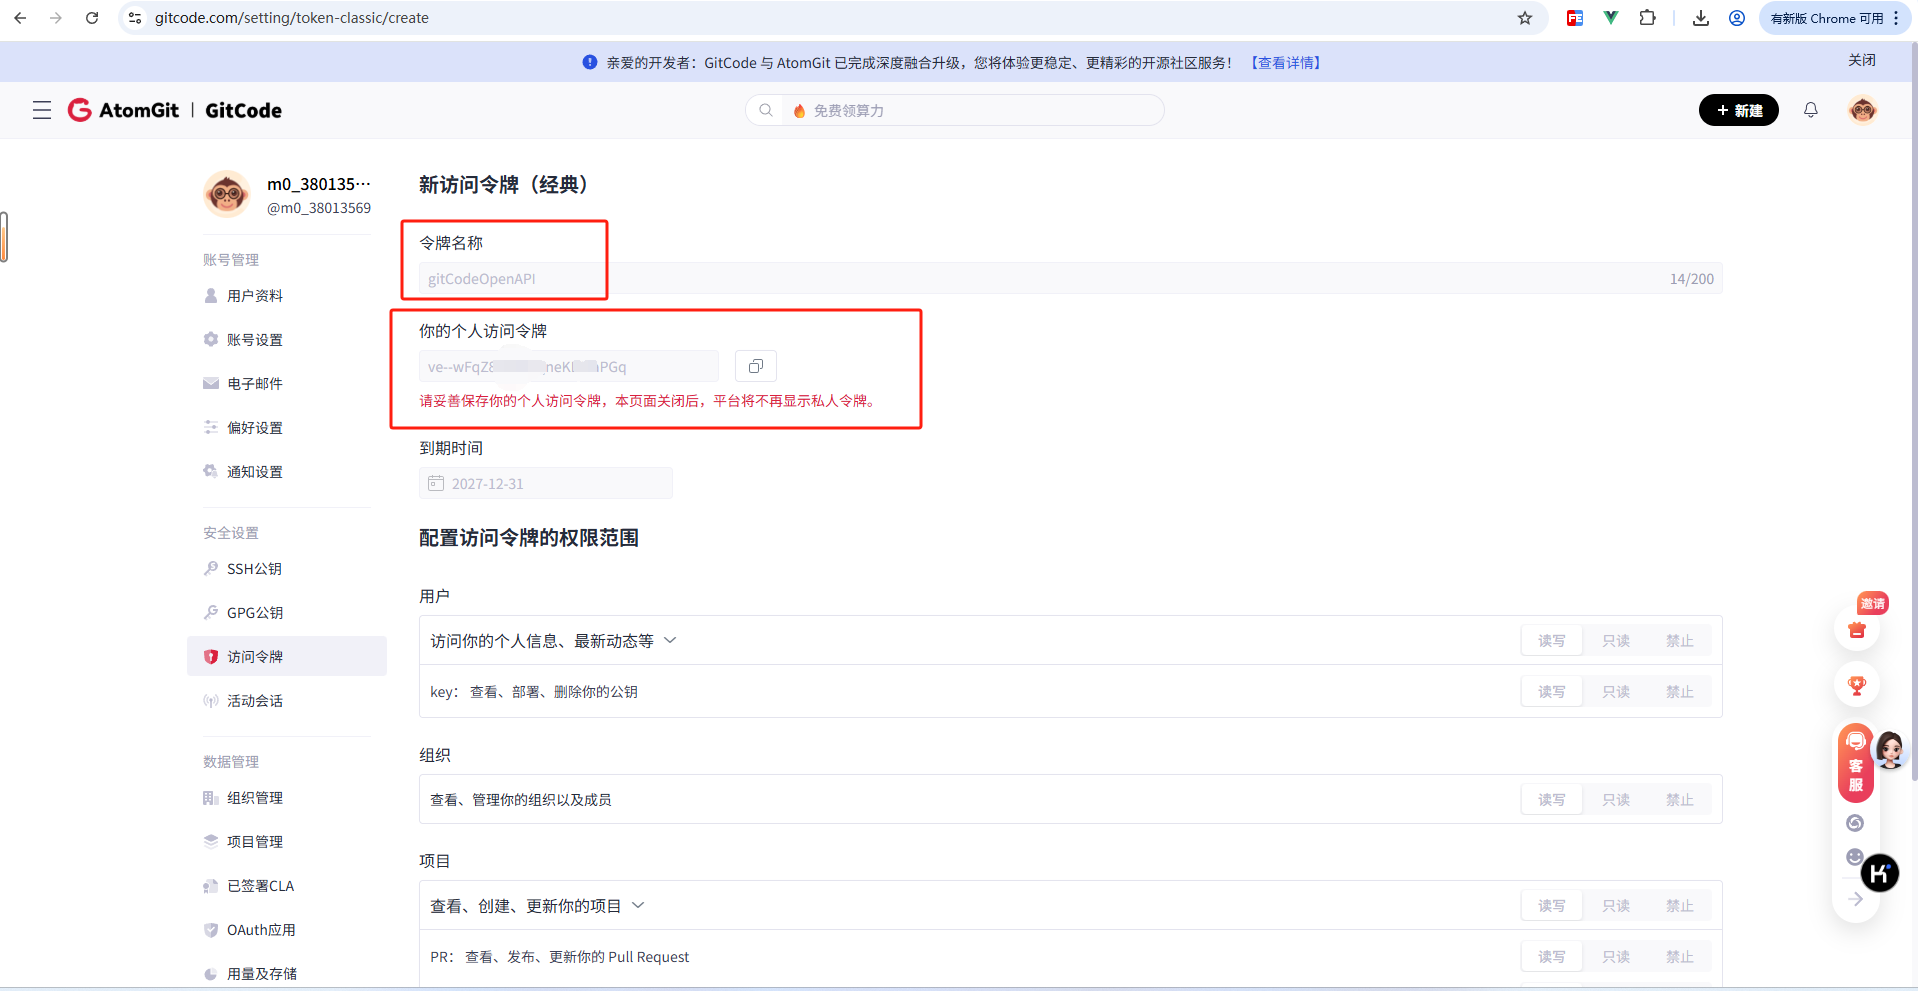Set 用户 permission to 只读
Viewport: 1918px width, 991px height.
tap(1615, 640)
